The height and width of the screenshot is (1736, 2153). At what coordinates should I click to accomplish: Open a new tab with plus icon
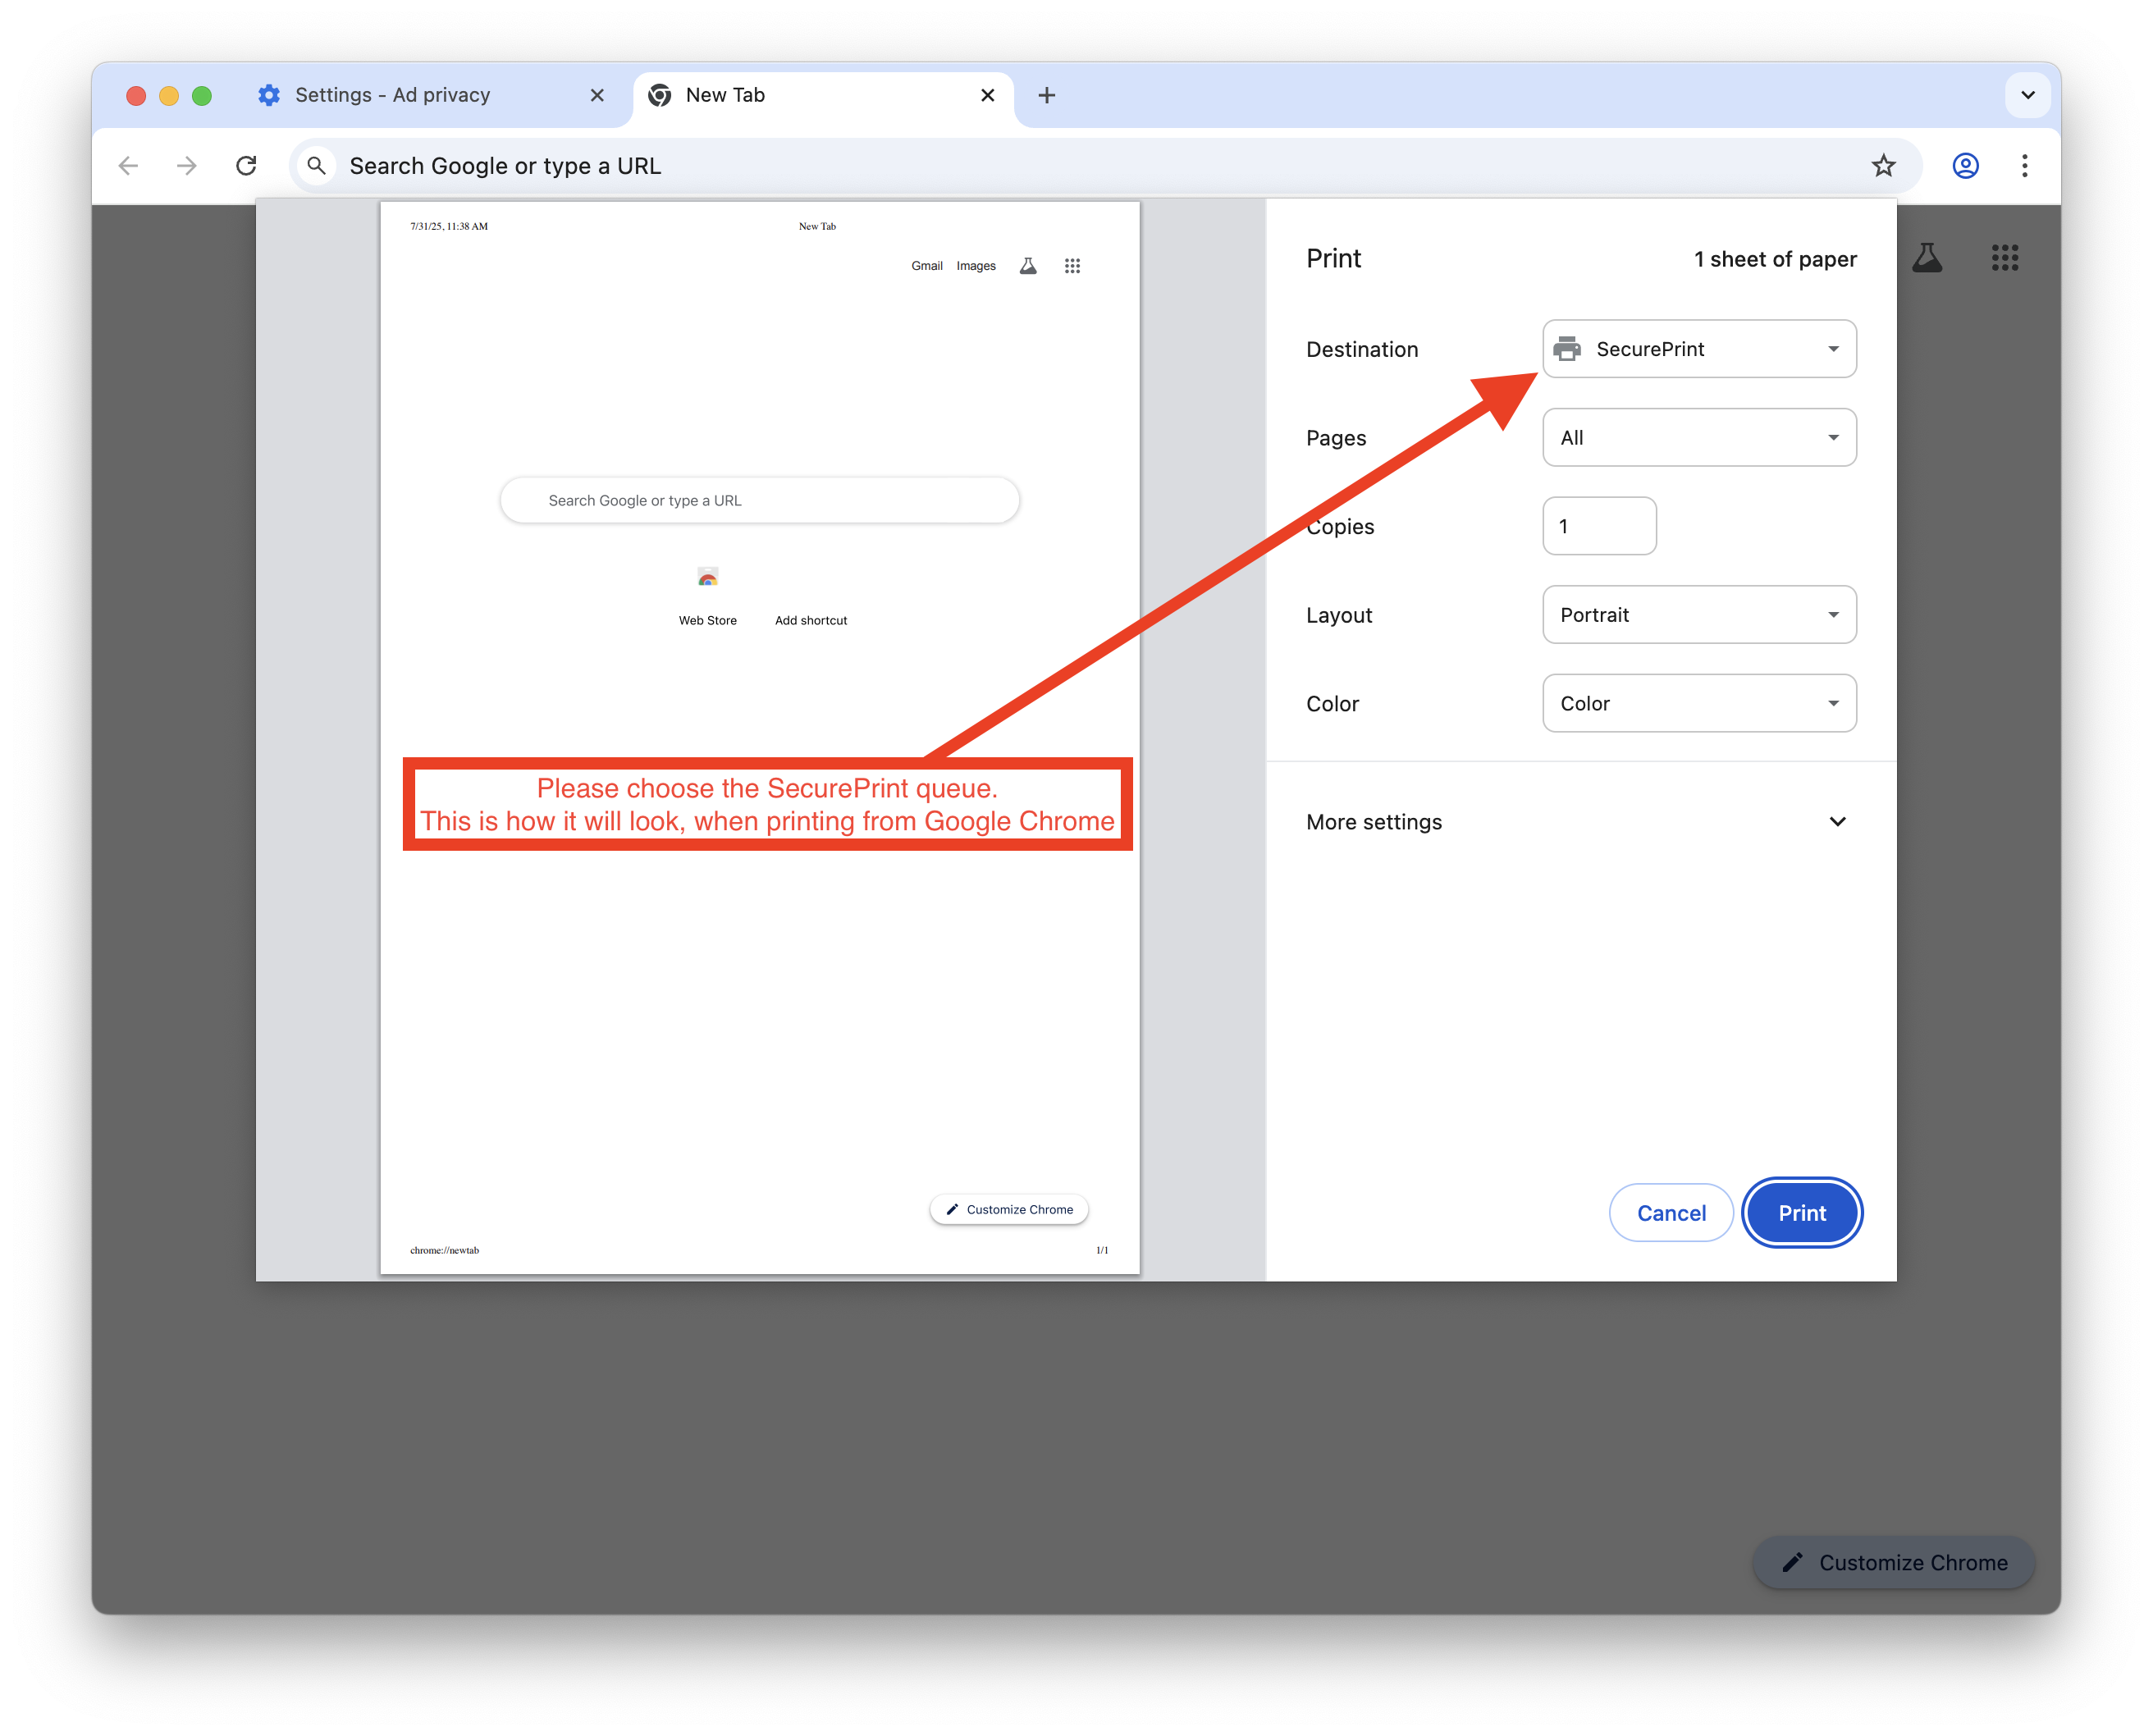pyautogui.click(x=1046, y=95)
